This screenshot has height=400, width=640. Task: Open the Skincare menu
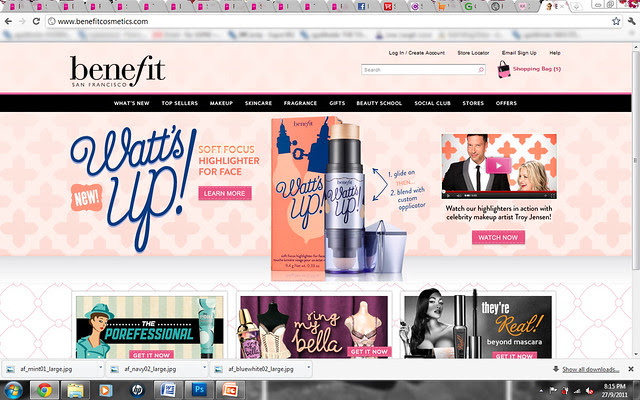[x=258, y=103]
